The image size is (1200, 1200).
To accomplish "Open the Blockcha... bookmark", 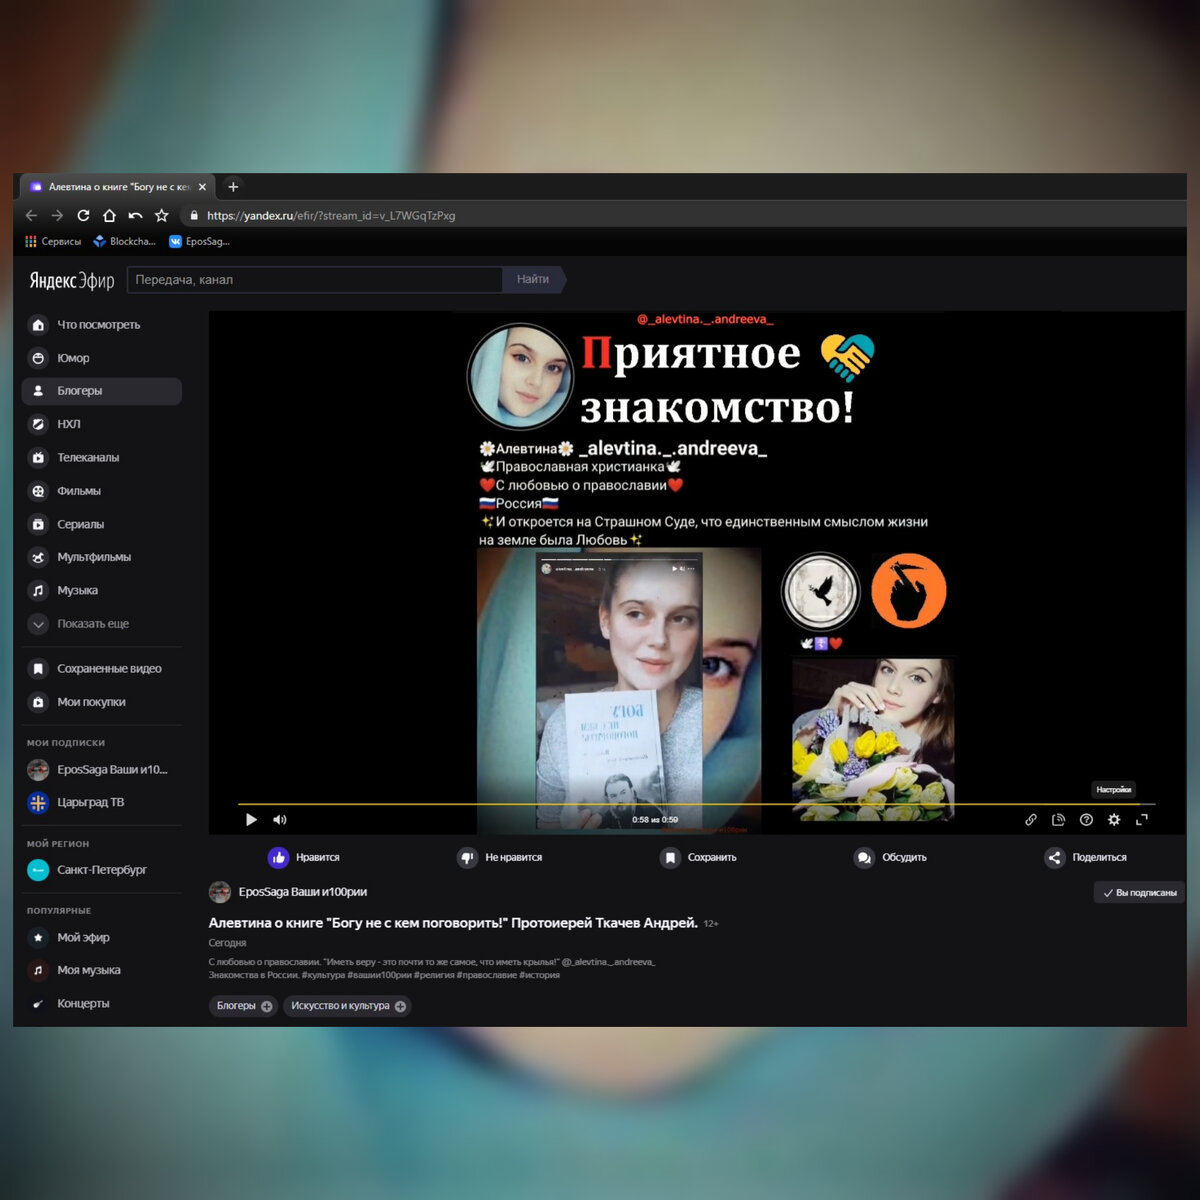I will click(125, 241).
